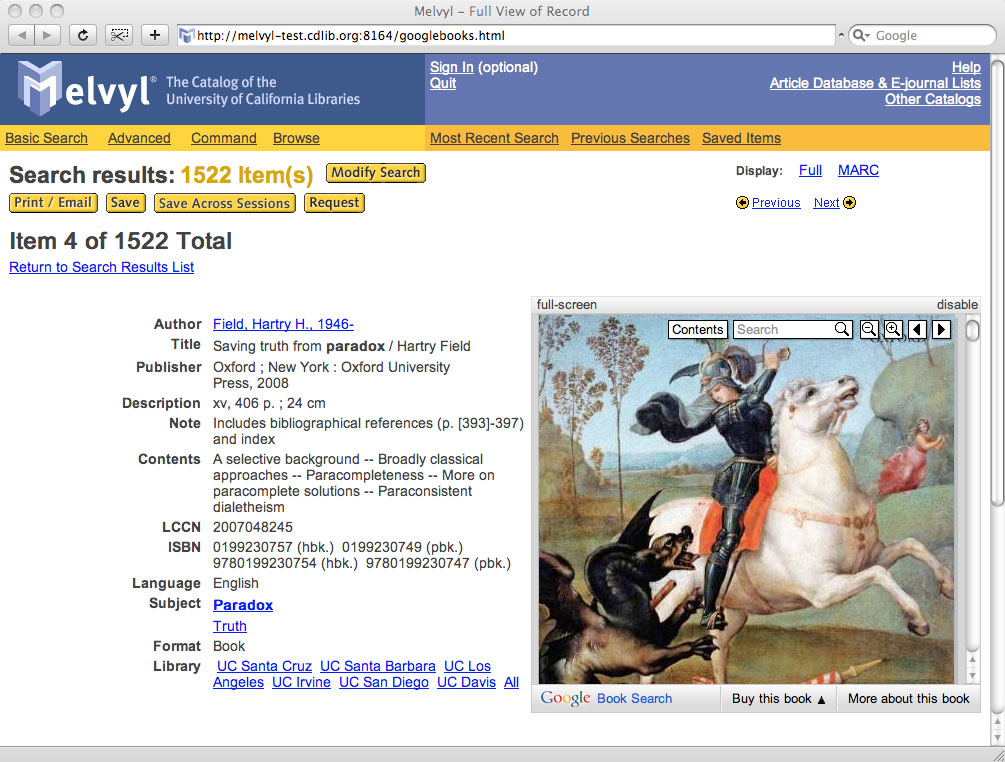Screen dimensions: 1005x762
Task: Open author link Field, Hartry H.
Action: 283,324
